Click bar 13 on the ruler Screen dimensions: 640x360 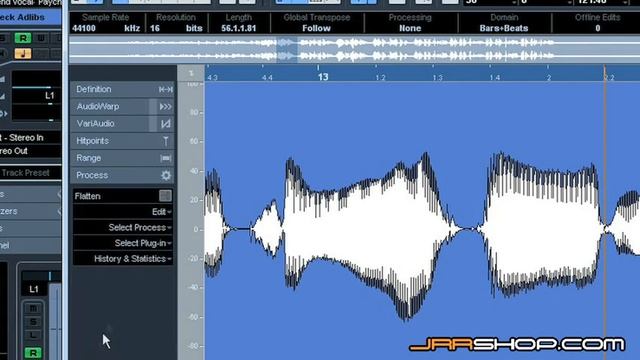[322, 77]
